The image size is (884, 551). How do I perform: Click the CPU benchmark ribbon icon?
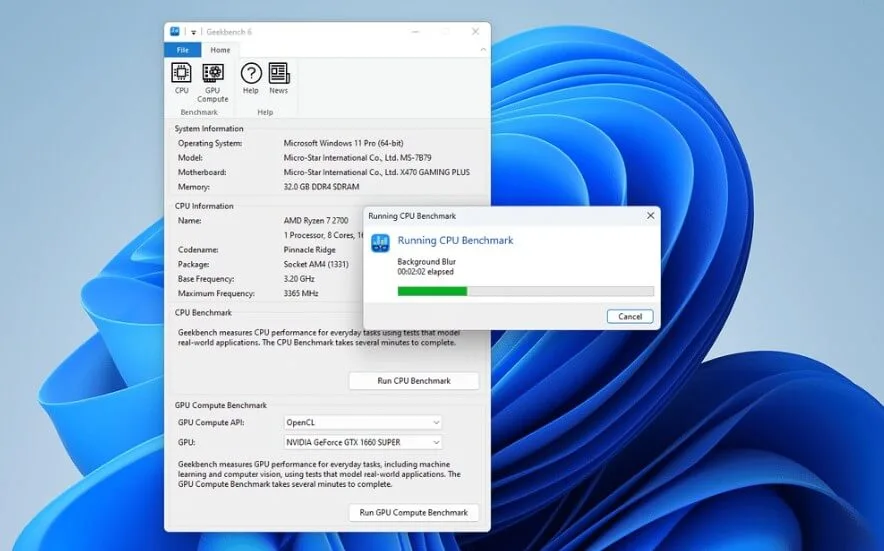click(x=181, y=78)
